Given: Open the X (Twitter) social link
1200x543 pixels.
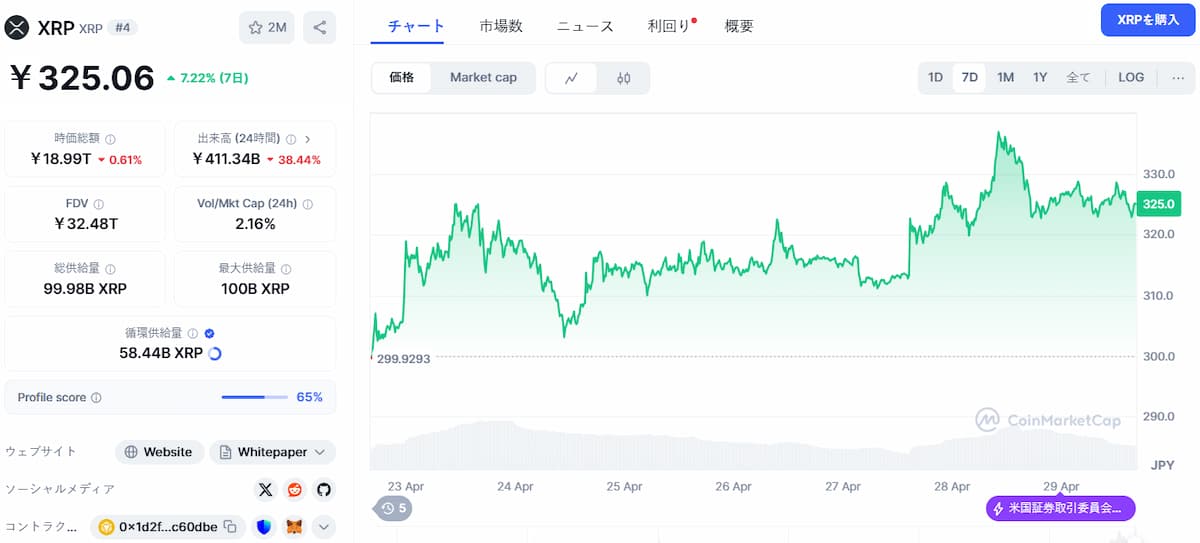Looking at the screenshot, I should (265, 490).
